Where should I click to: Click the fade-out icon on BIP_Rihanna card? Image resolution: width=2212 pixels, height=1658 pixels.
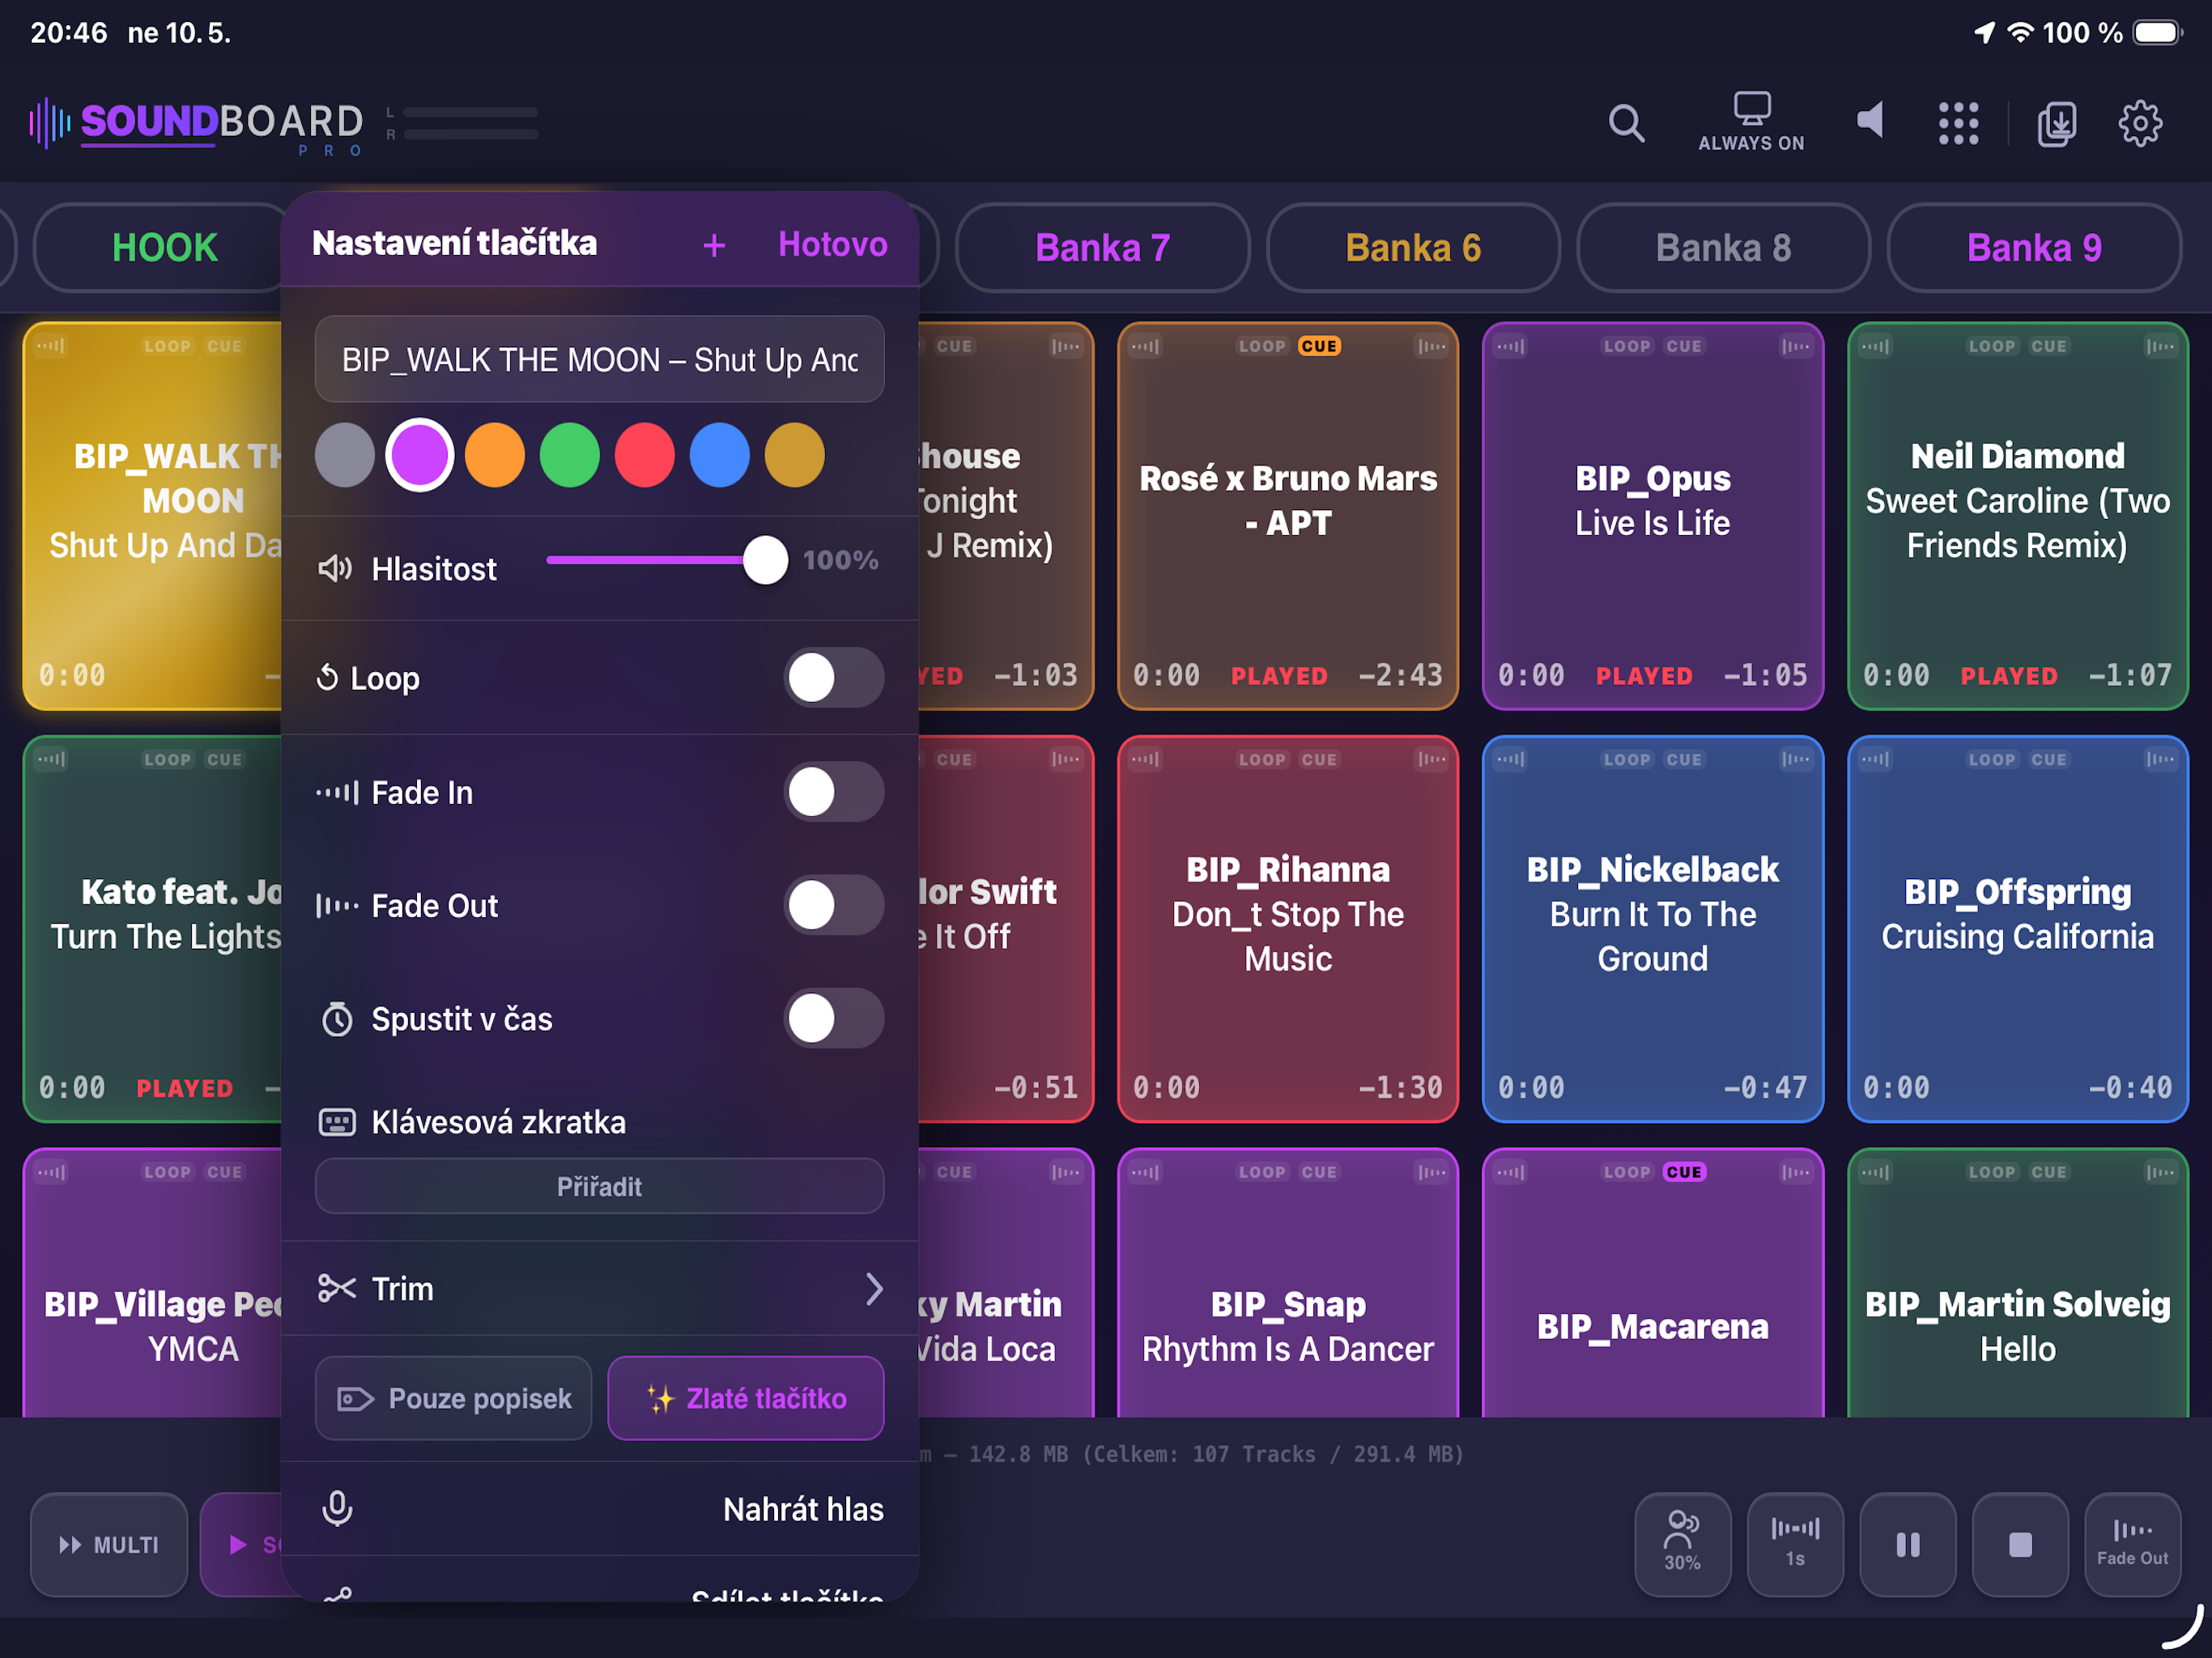[x=1432, y=759]
